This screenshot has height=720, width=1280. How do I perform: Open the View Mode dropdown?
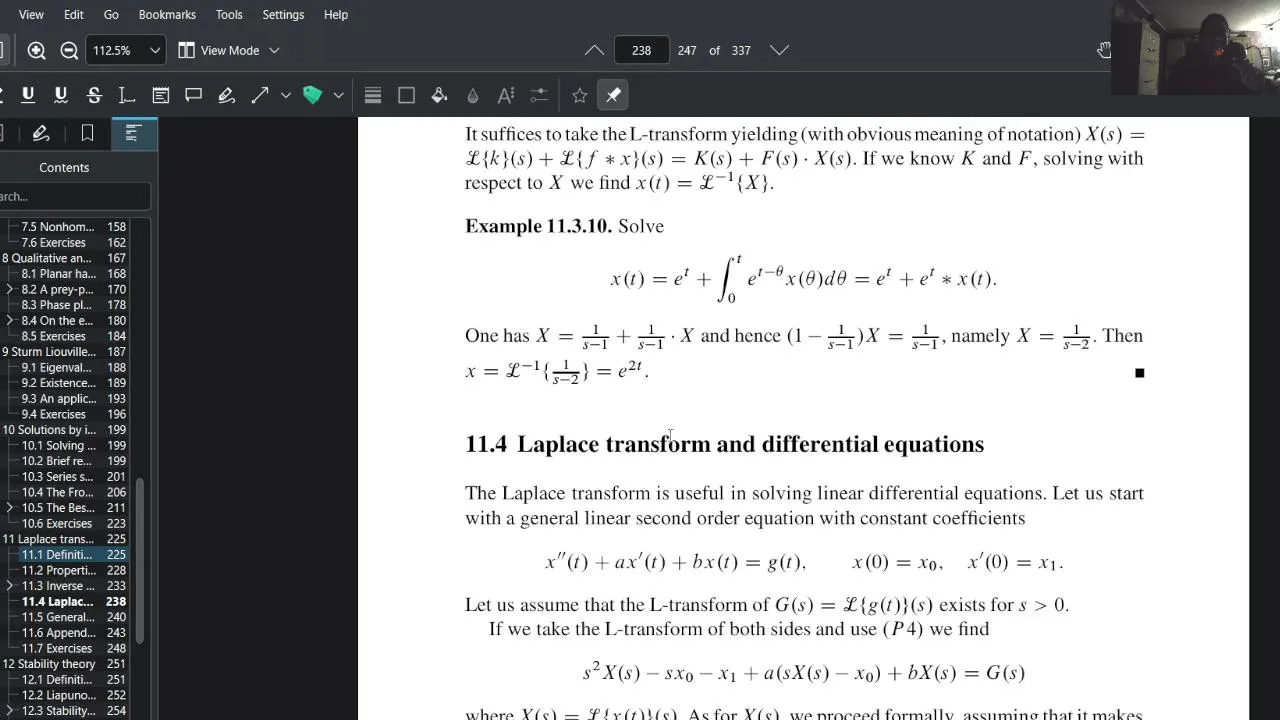coord(229,50)
